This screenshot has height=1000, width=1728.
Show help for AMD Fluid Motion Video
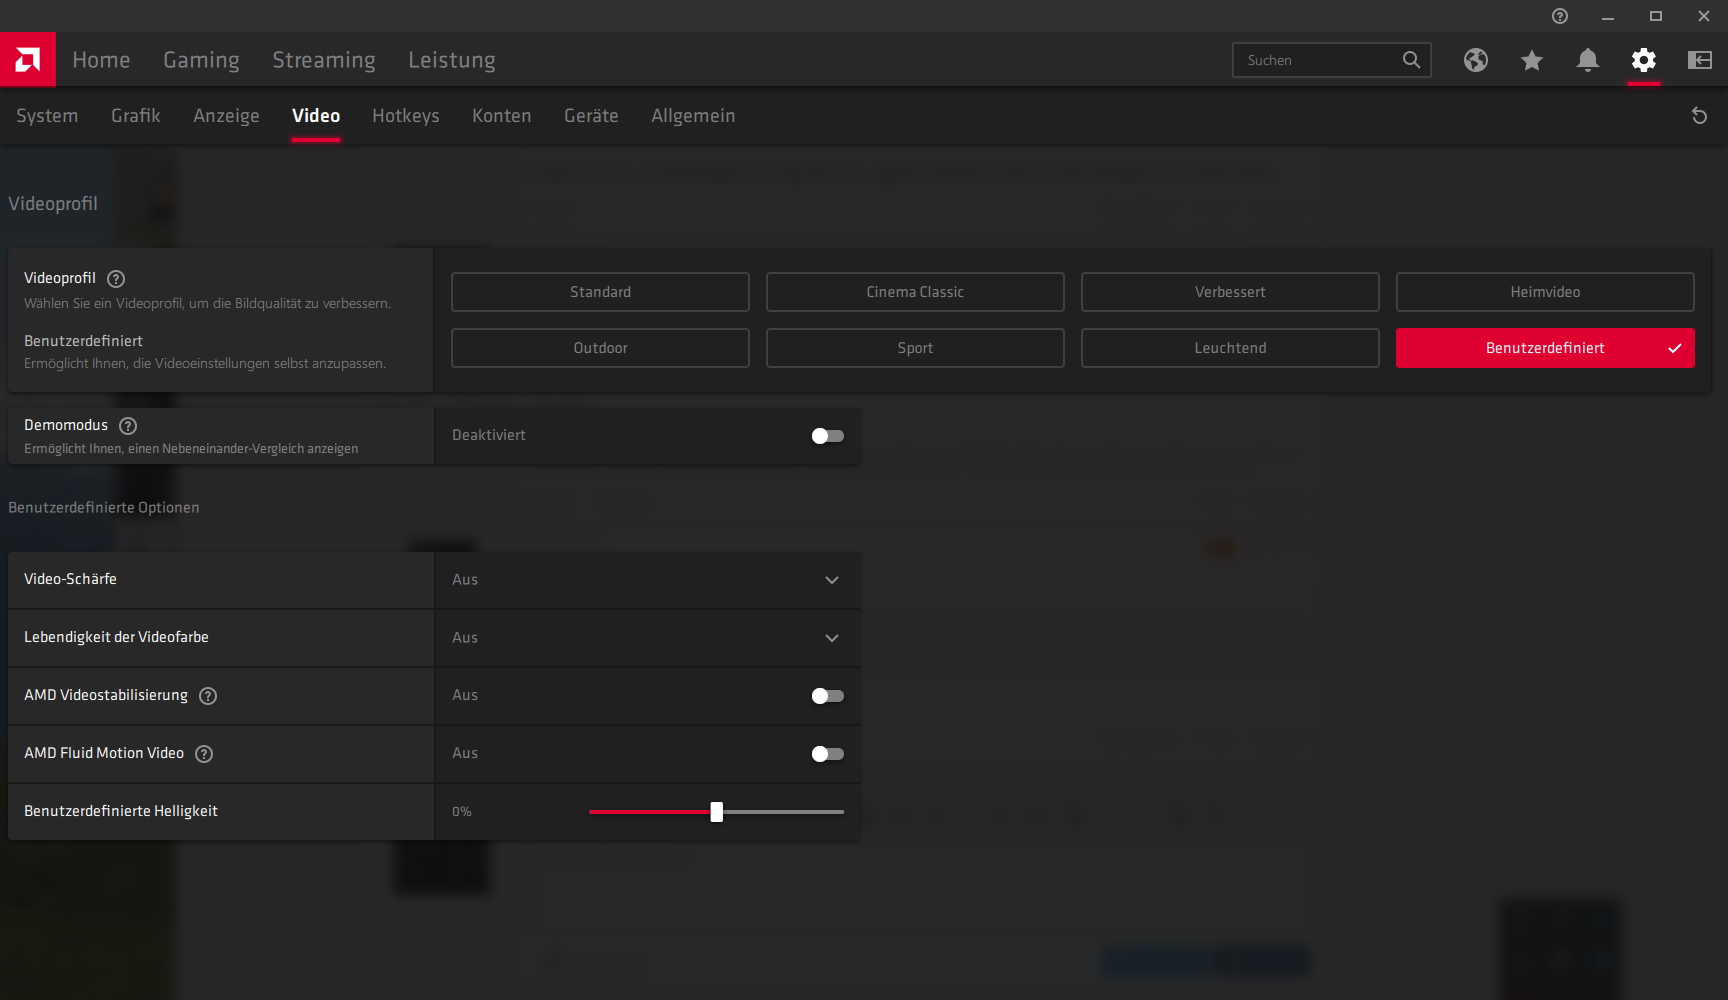pyautogui.click(x=204, y=754)
